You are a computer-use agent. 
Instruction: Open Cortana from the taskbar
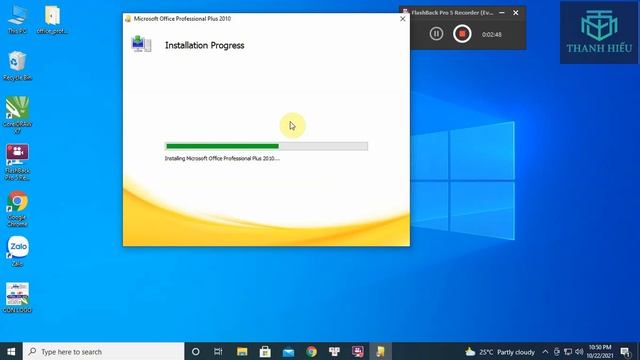196,351
